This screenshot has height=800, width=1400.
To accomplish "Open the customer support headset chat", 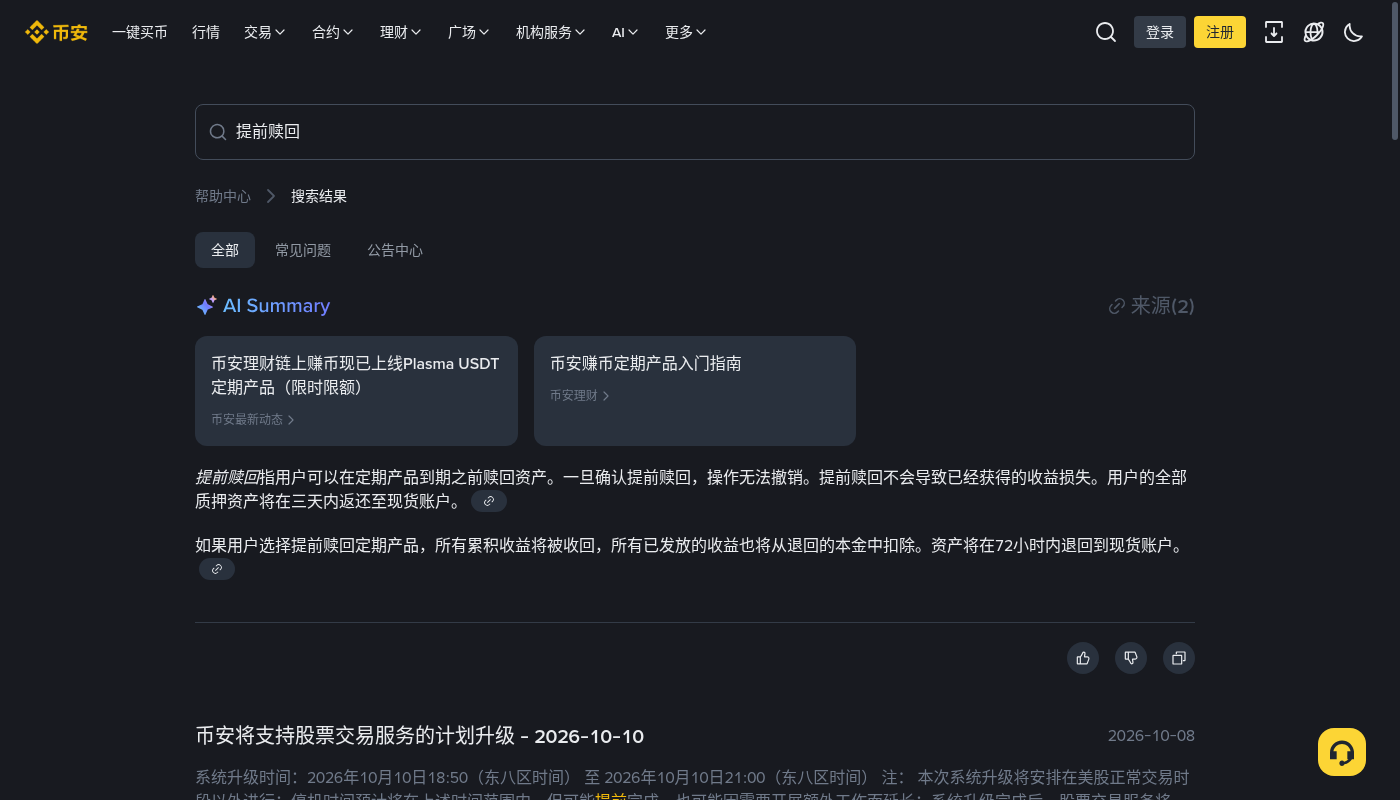I will pyautogui.click(x=1342, y=752).
